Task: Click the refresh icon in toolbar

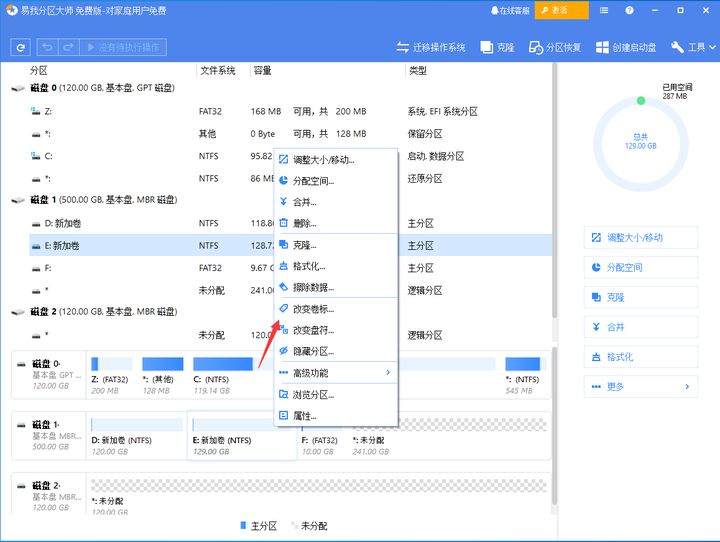Action: point(20,47)
